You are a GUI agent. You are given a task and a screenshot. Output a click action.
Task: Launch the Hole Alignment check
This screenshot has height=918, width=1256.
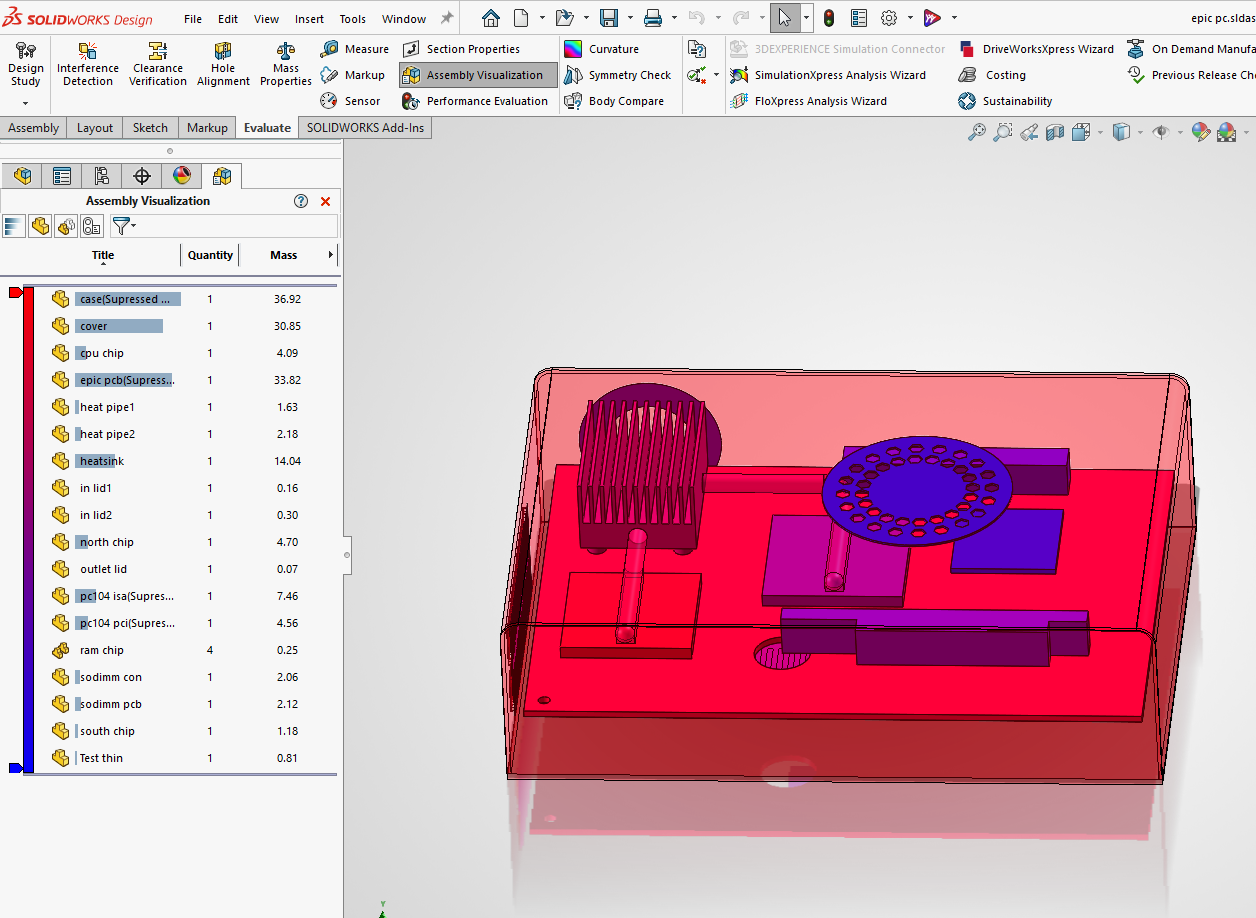tap(223, 64)
